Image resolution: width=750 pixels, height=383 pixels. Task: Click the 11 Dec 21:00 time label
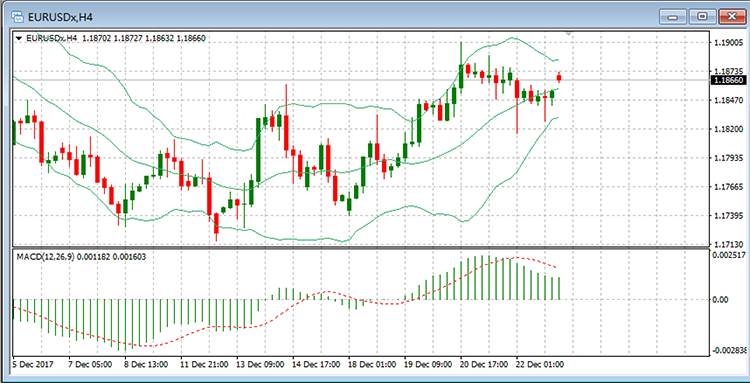click(205, 364)
